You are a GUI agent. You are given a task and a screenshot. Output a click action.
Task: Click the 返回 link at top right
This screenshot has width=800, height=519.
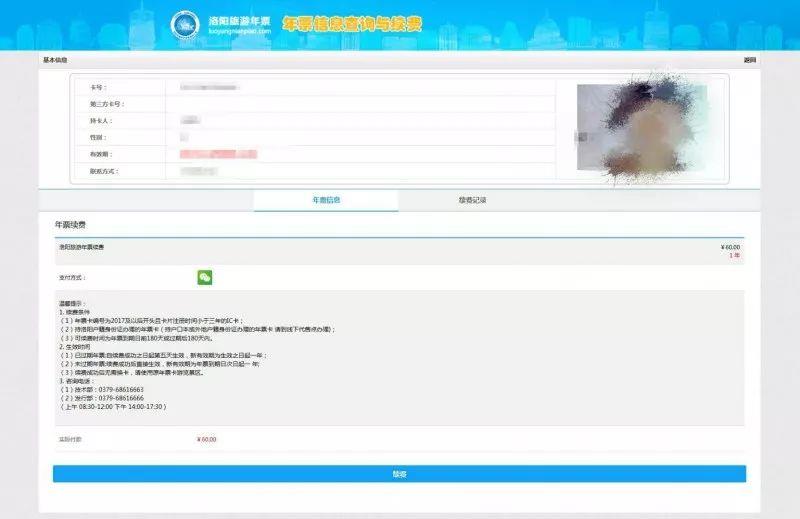coord(750,60)
